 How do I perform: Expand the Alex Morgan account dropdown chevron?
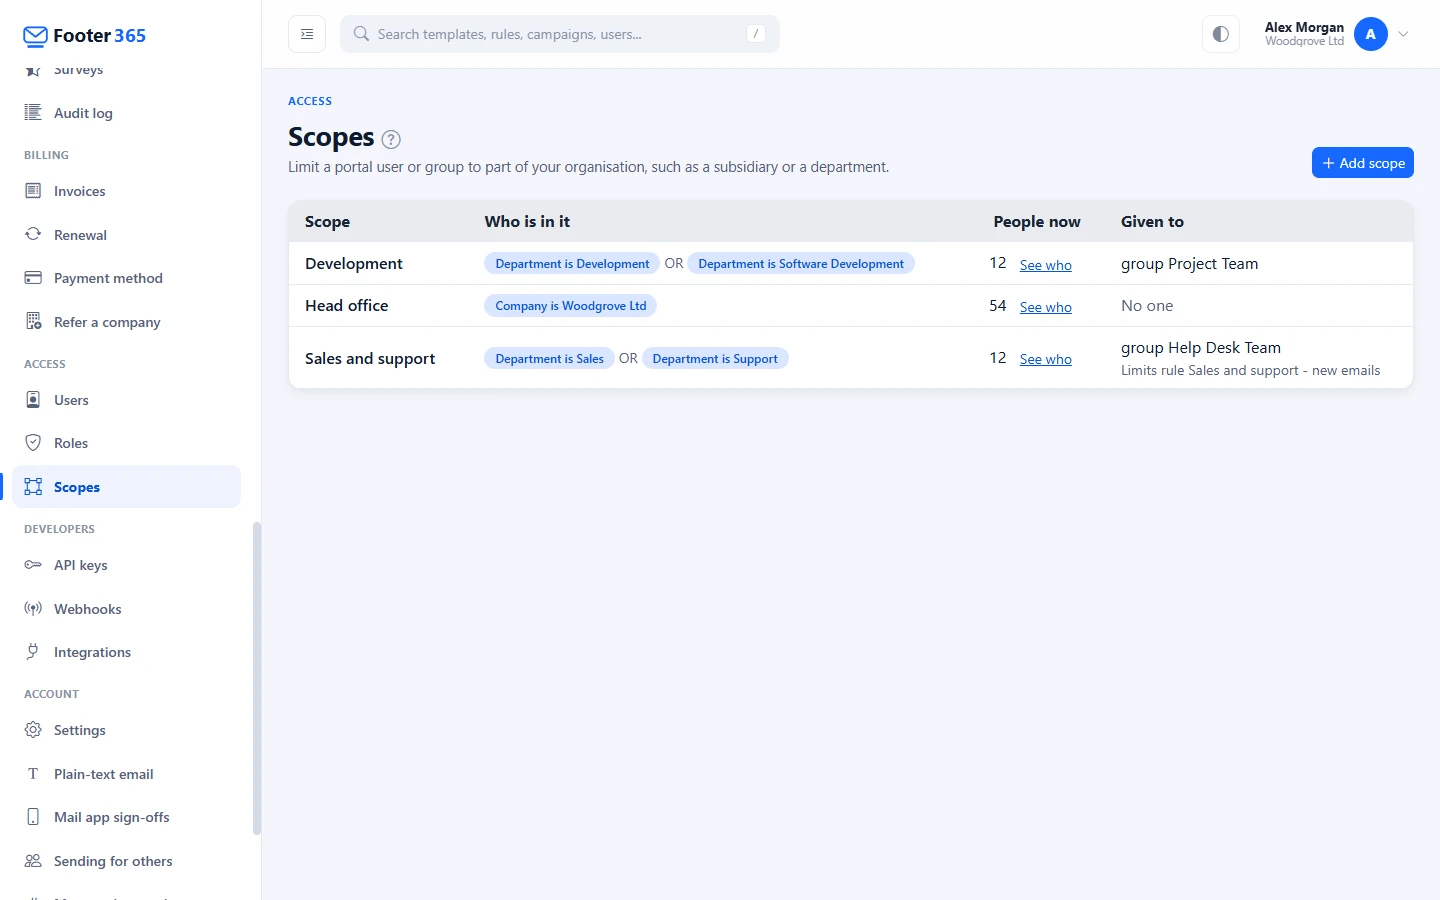click(x=1403, y=34)
